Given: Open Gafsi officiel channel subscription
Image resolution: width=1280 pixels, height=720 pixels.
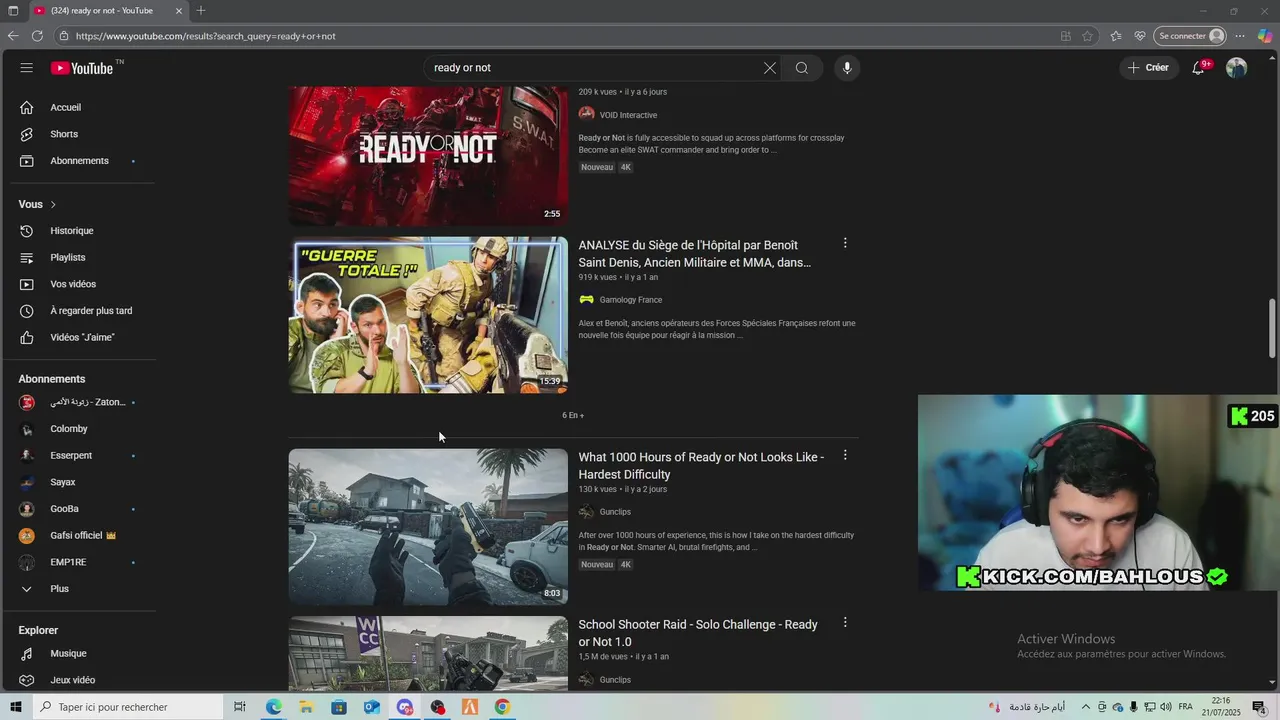Looking at the screenshot, I should point(78,535).
